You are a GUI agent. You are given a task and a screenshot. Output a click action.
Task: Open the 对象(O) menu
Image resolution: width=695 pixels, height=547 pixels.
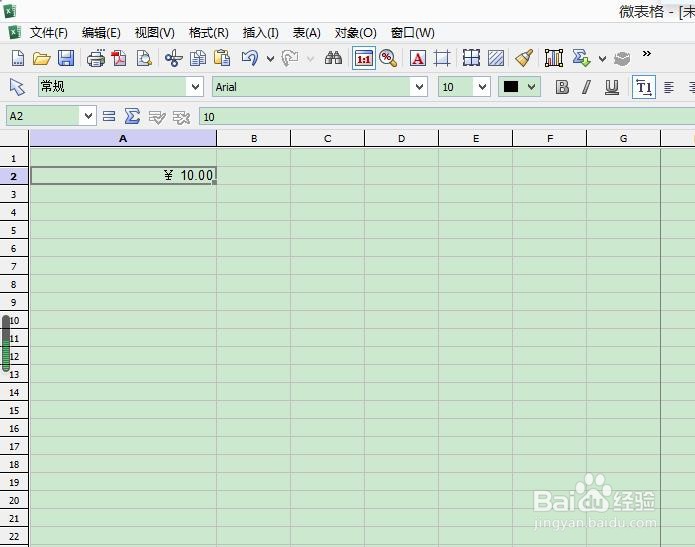pyautogui.click(x=355, y=33)
